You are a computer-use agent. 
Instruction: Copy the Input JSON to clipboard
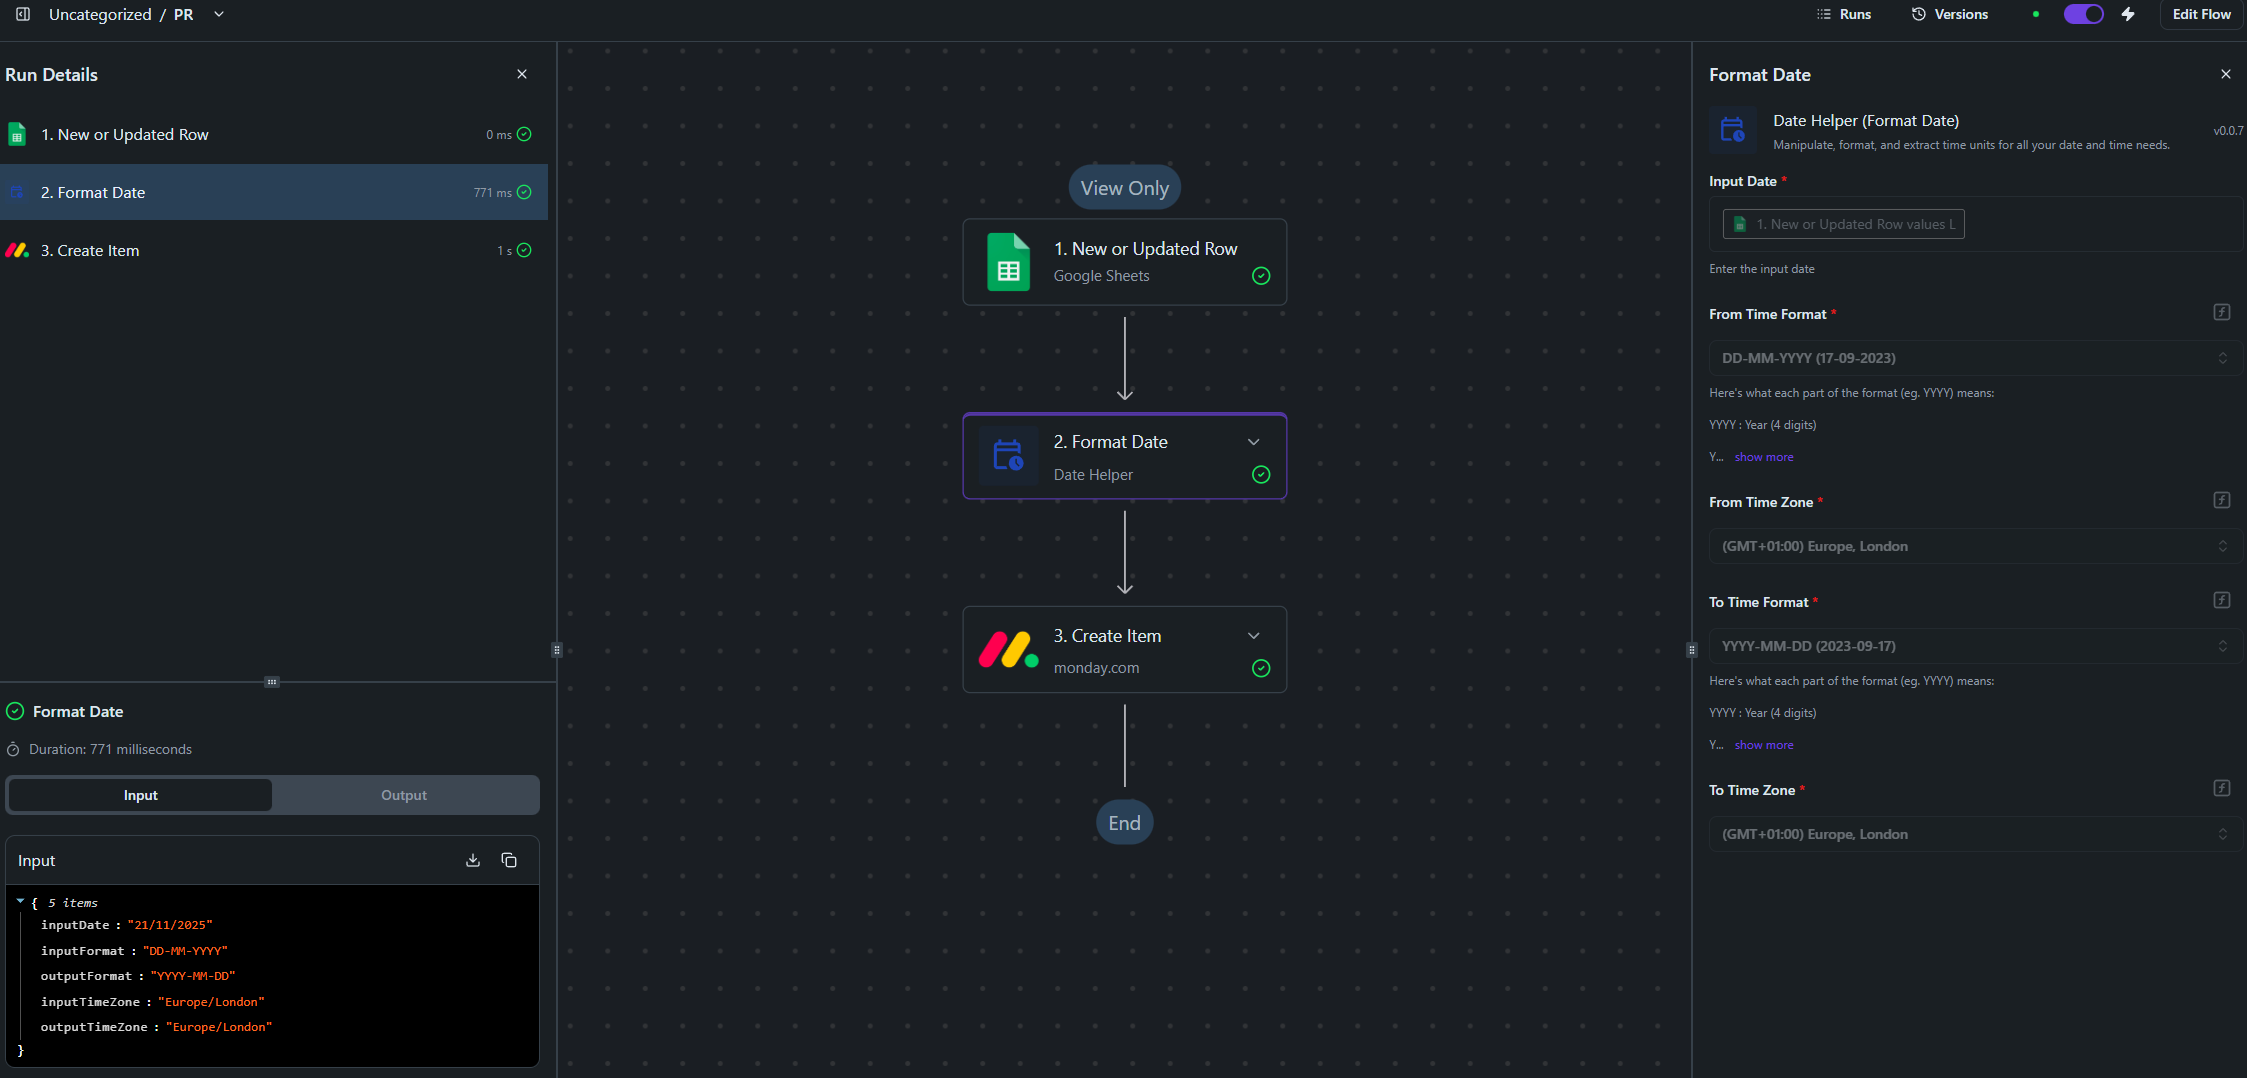509,860
